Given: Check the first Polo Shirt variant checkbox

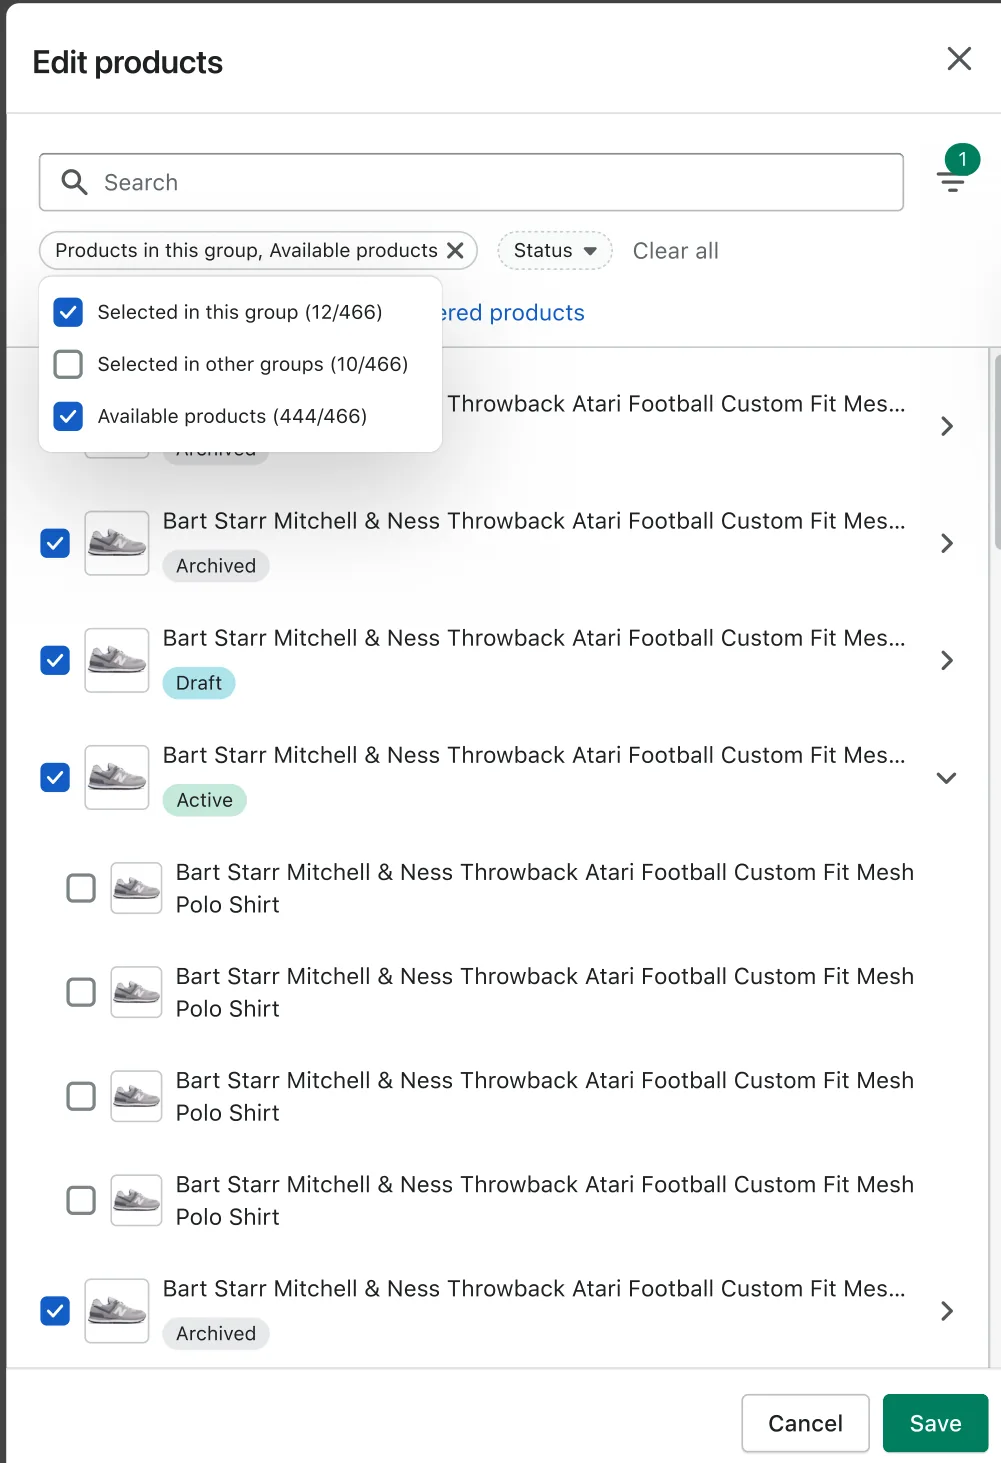Looking at the screenshot, I should pyautogui.click(x=81, y=888).
